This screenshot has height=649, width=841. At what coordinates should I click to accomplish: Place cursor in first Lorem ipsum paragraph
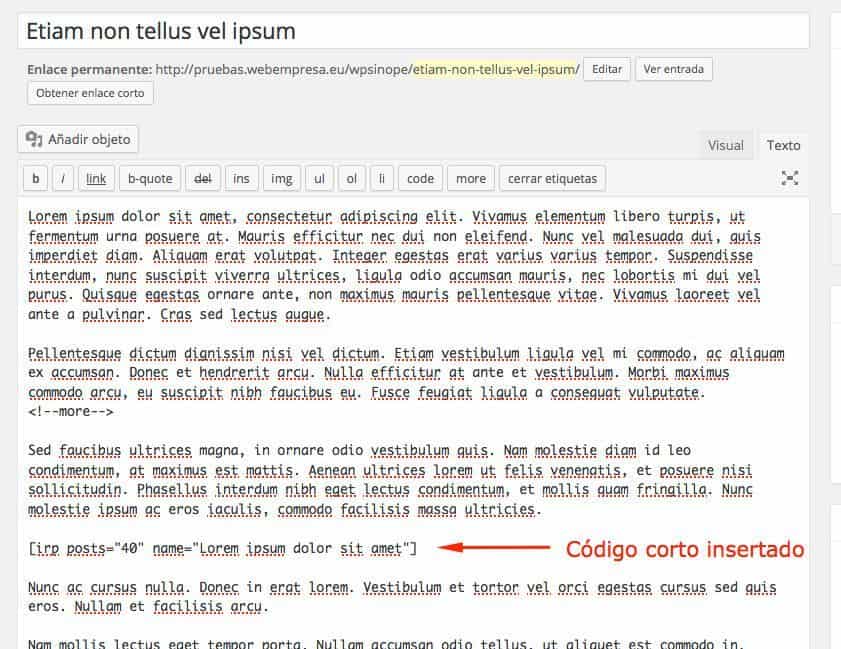pyautogui.click(x=394, y=266)
